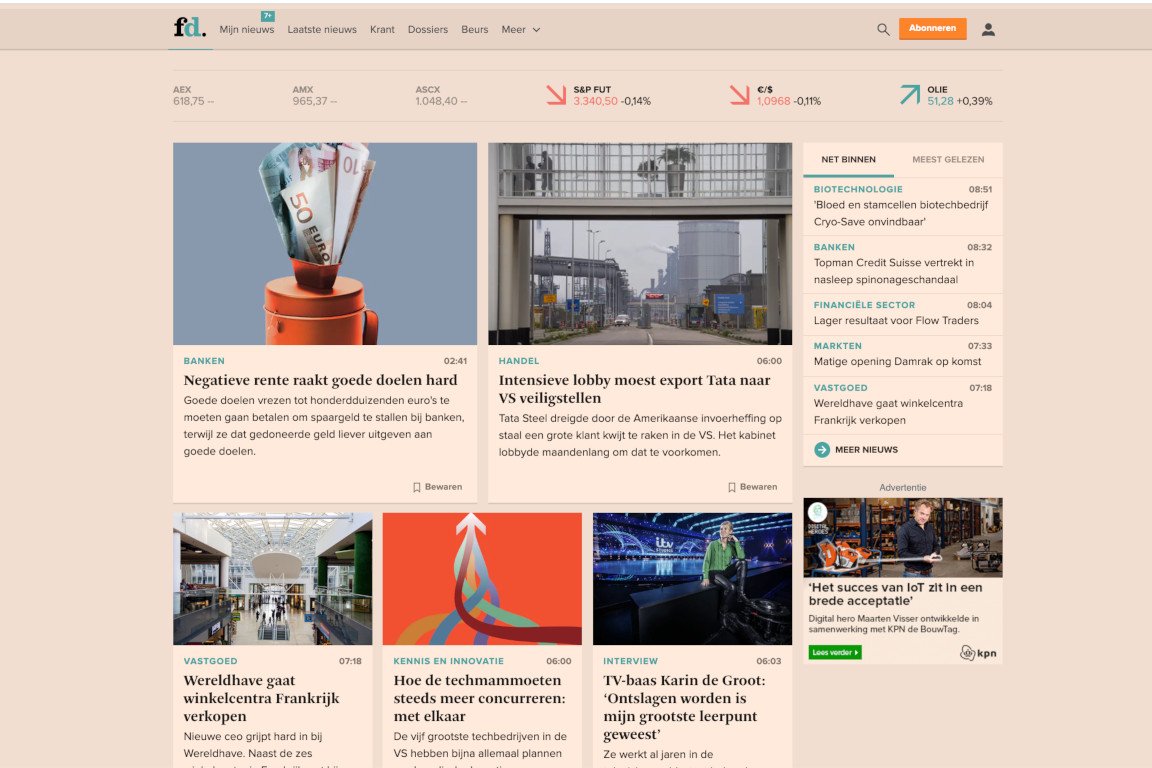
Task: Open Mijn nieuws with 7+ badge
Action: tap(247, 30)
